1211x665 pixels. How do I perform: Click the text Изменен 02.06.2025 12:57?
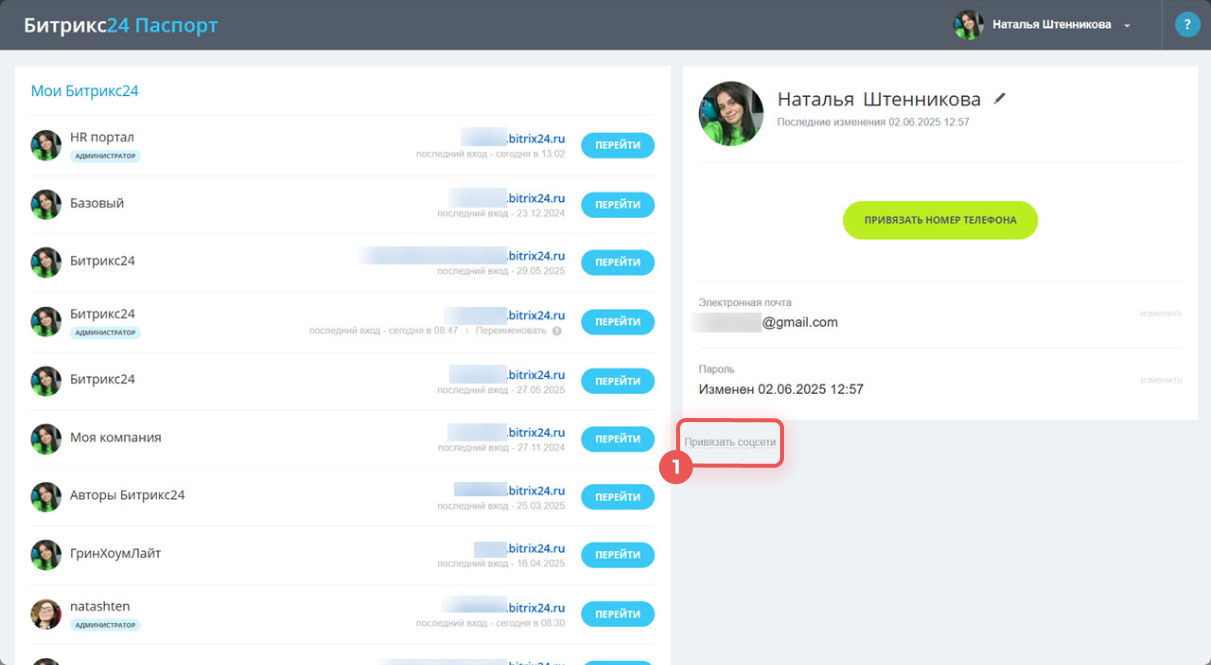pyautogui.click(x=781, y=389)
